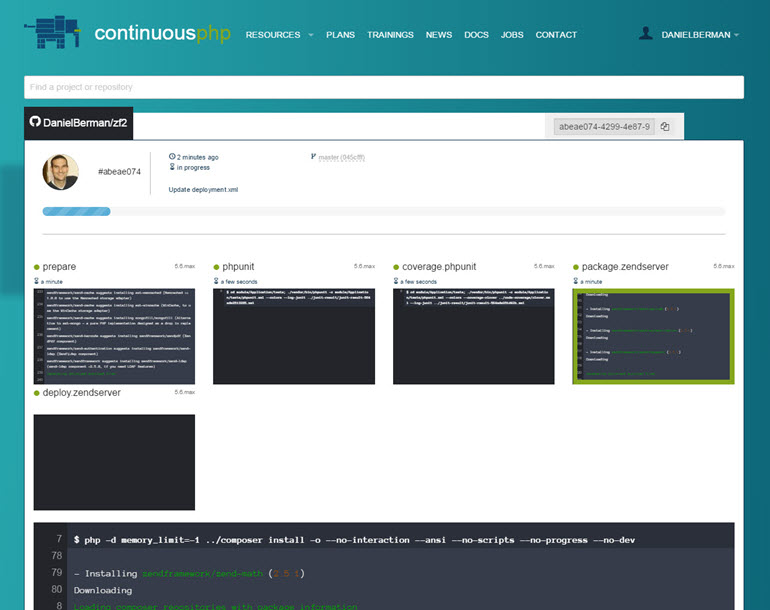Image resolution: width=770 pixels, height=610 pixels.
Task: Click the GitHub icon beside DanielBerman/zf2
Action: (35, 123)
